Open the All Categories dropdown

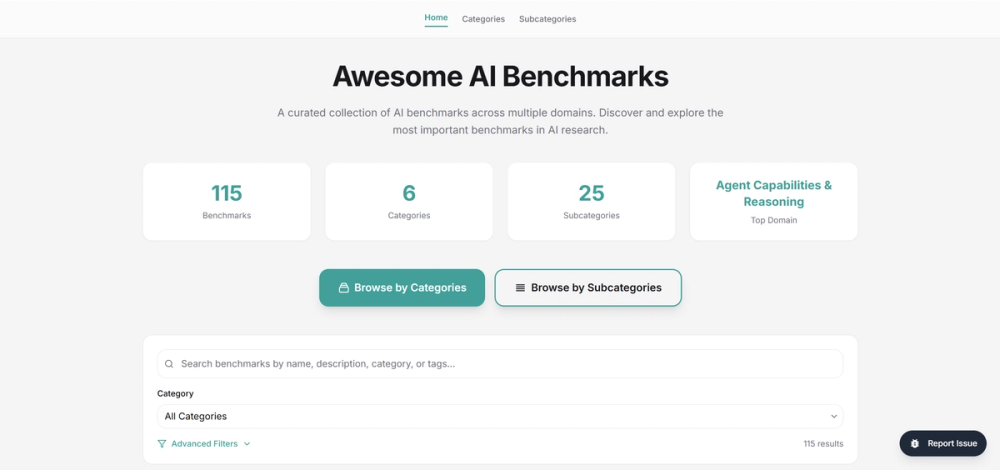500,416
